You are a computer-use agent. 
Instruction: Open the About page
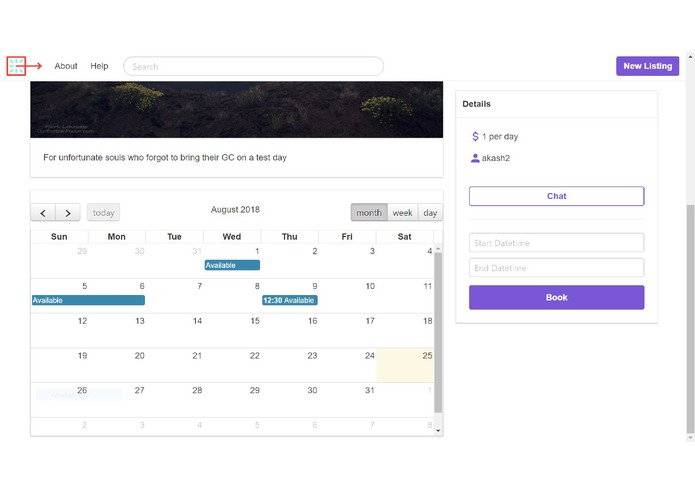[x=66, y=66]
